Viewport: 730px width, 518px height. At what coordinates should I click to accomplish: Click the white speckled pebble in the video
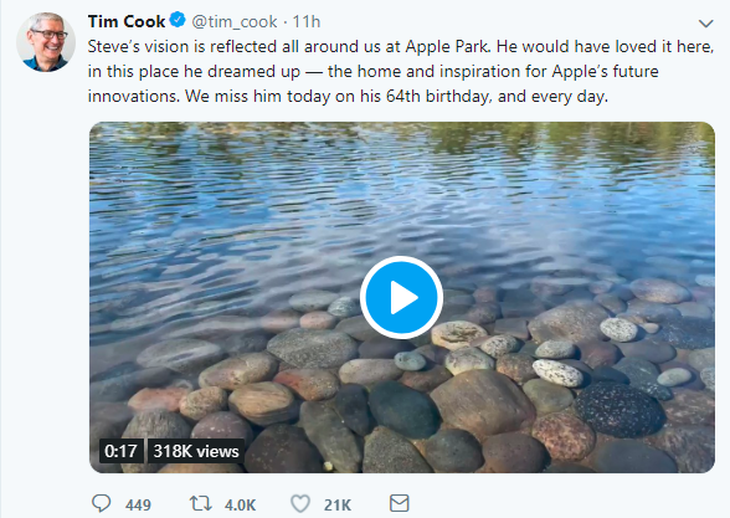click(558, 373)
